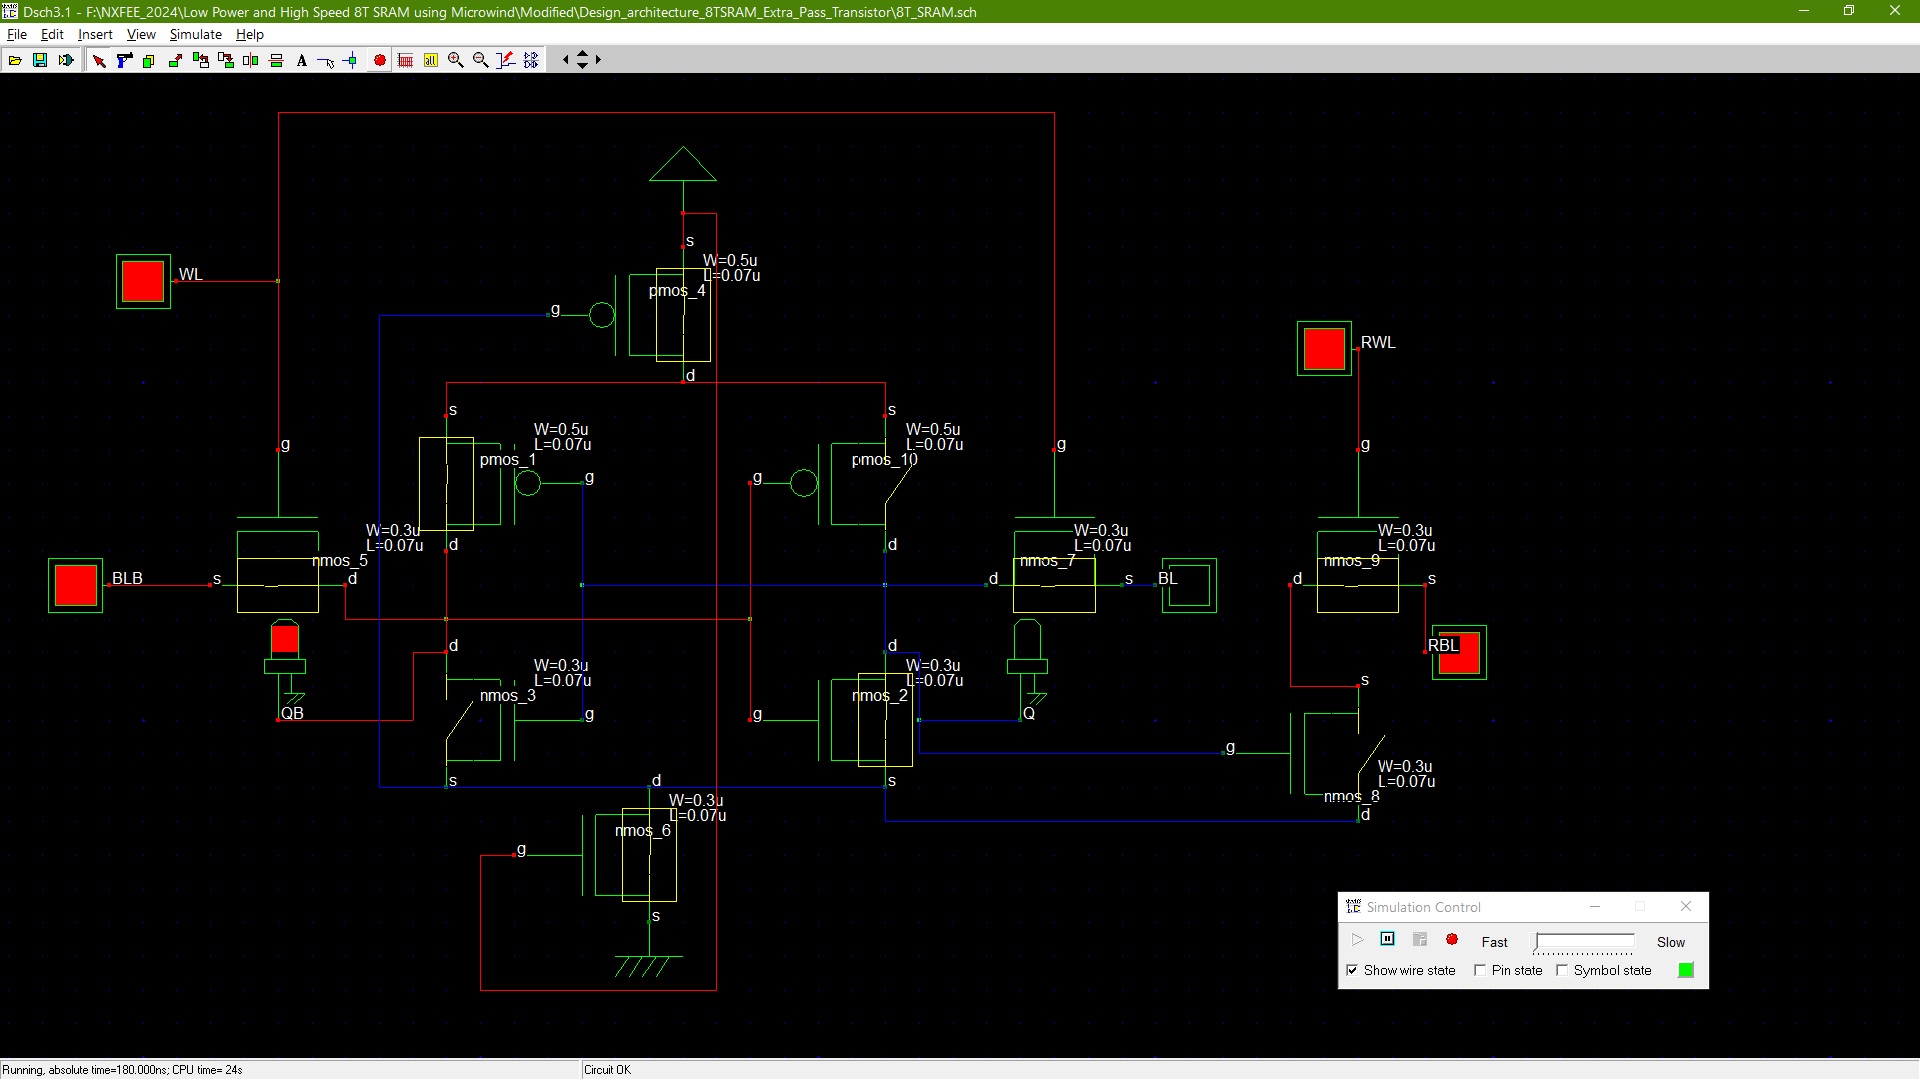Image resolution: width=1920 pixels, height=1080 pixels.
Task: Click the yellow 'all' view-all icon
Action: pyautogui.click(x=431, y=60)
